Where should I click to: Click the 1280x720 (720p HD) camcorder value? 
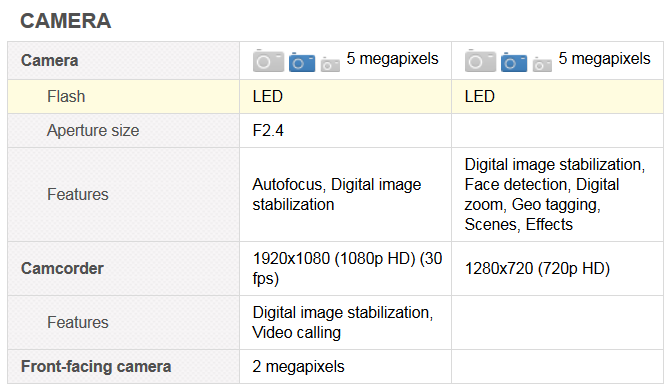pyautogui.click(x=537, y=268)
